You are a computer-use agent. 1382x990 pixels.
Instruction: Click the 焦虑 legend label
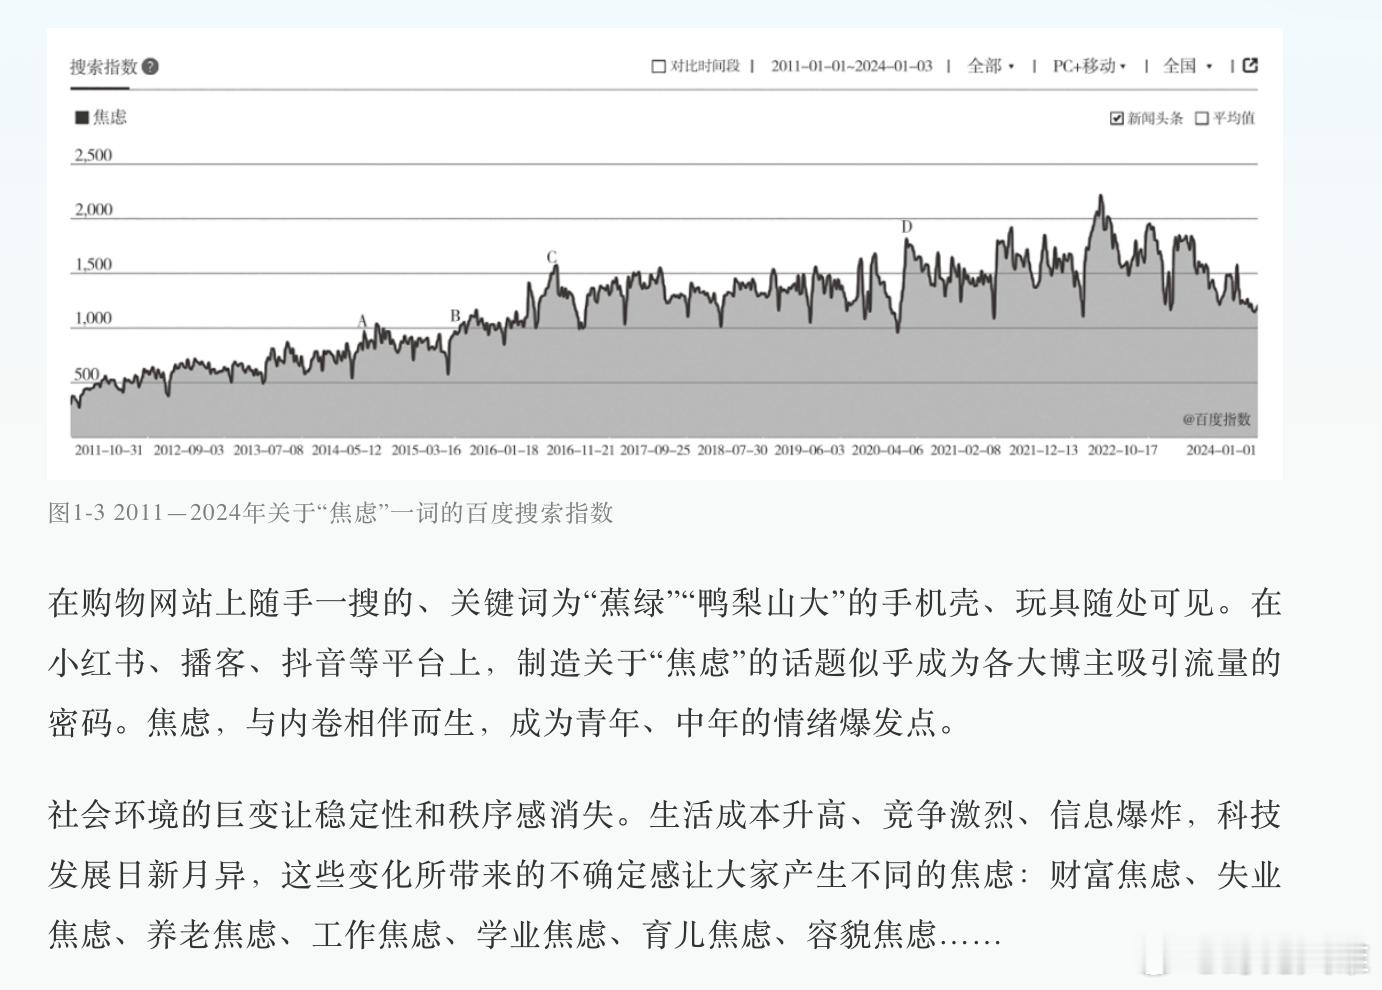[x=110, y=117]
